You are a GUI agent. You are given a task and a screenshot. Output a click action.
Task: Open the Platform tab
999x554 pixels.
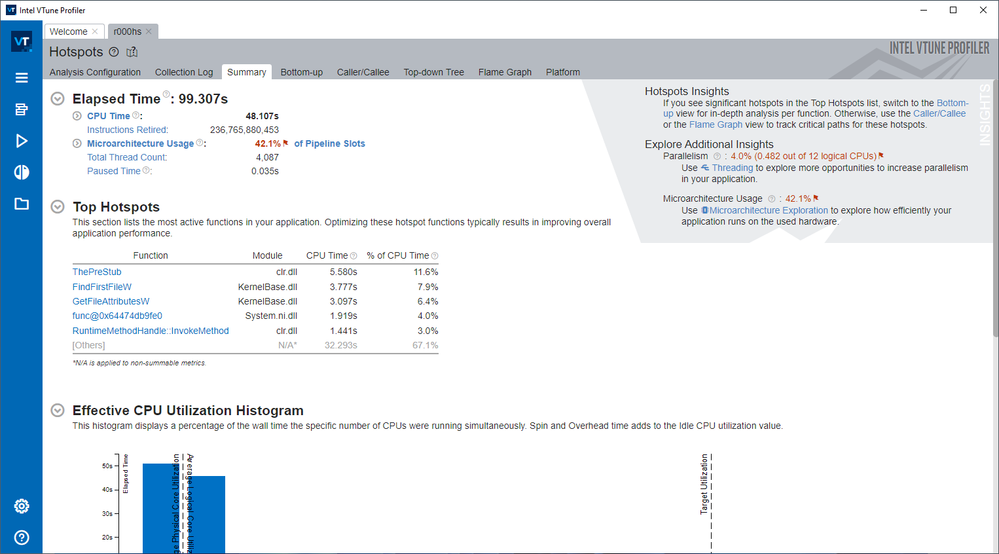pos(563,72)
